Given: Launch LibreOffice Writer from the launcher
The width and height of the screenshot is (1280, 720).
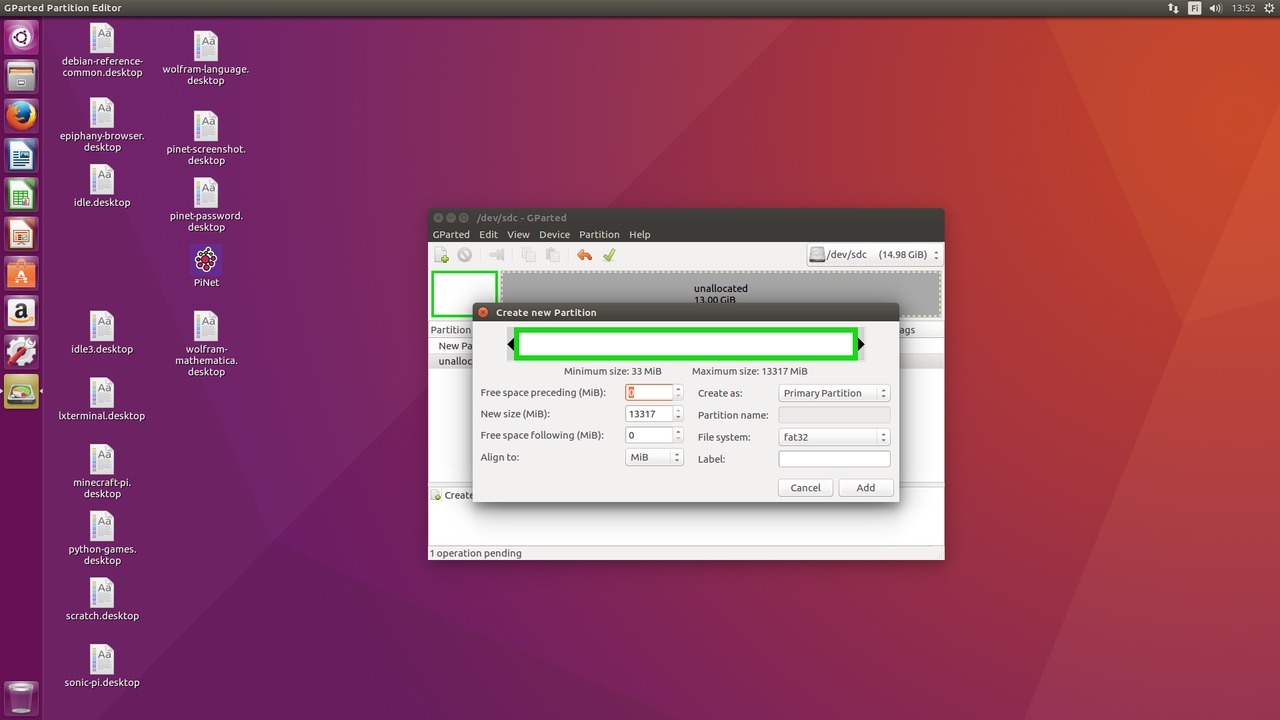Looking at the screenshot, I should click(x=21, y=155).
